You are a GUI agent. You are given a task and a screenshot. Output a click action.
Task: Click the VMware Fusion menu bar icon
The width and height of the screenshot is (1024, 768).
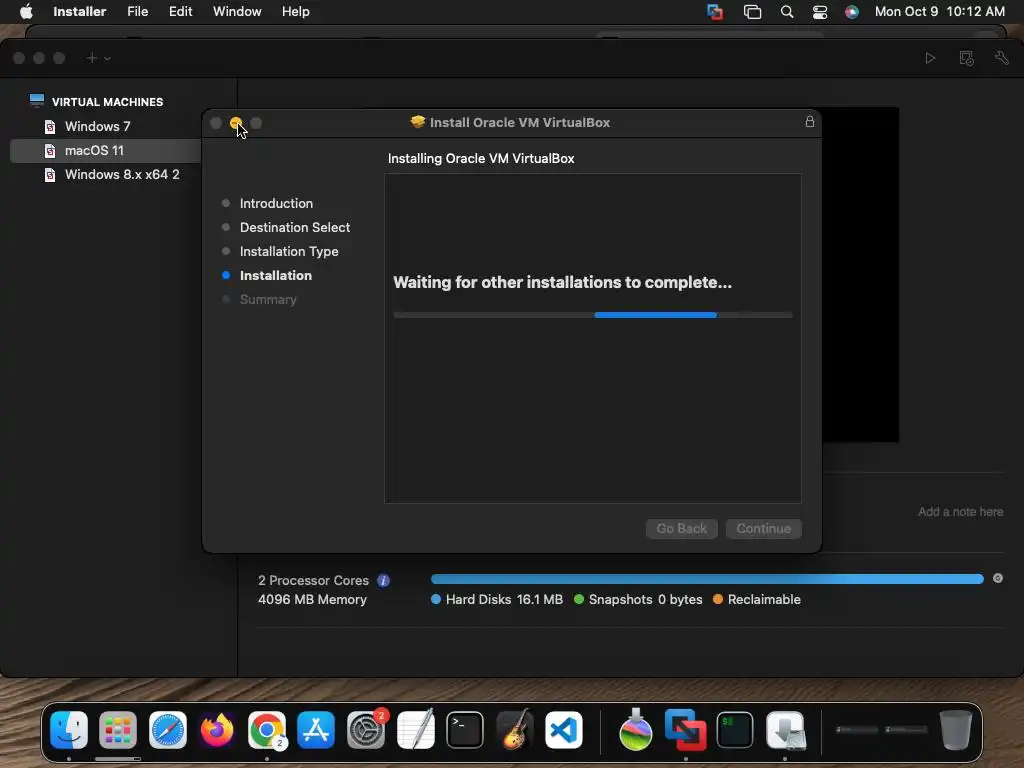pos(715,12)
